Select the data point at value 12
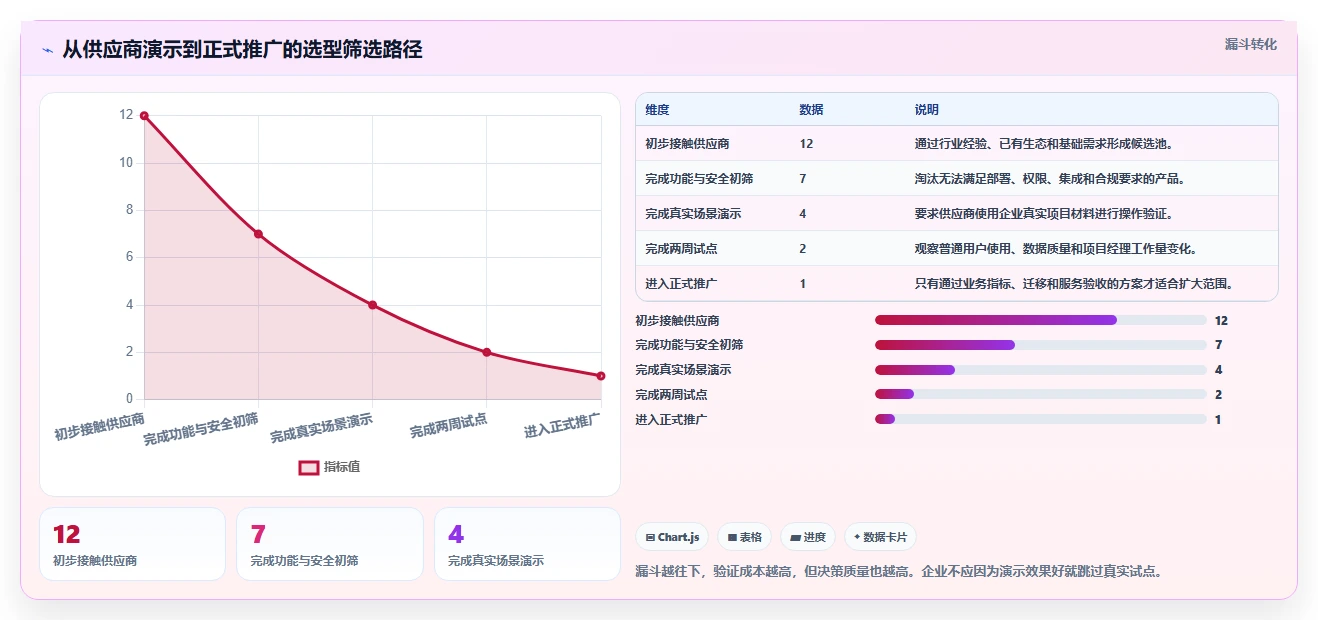Viewport: 1318px width, 620px height. [144, 116]
